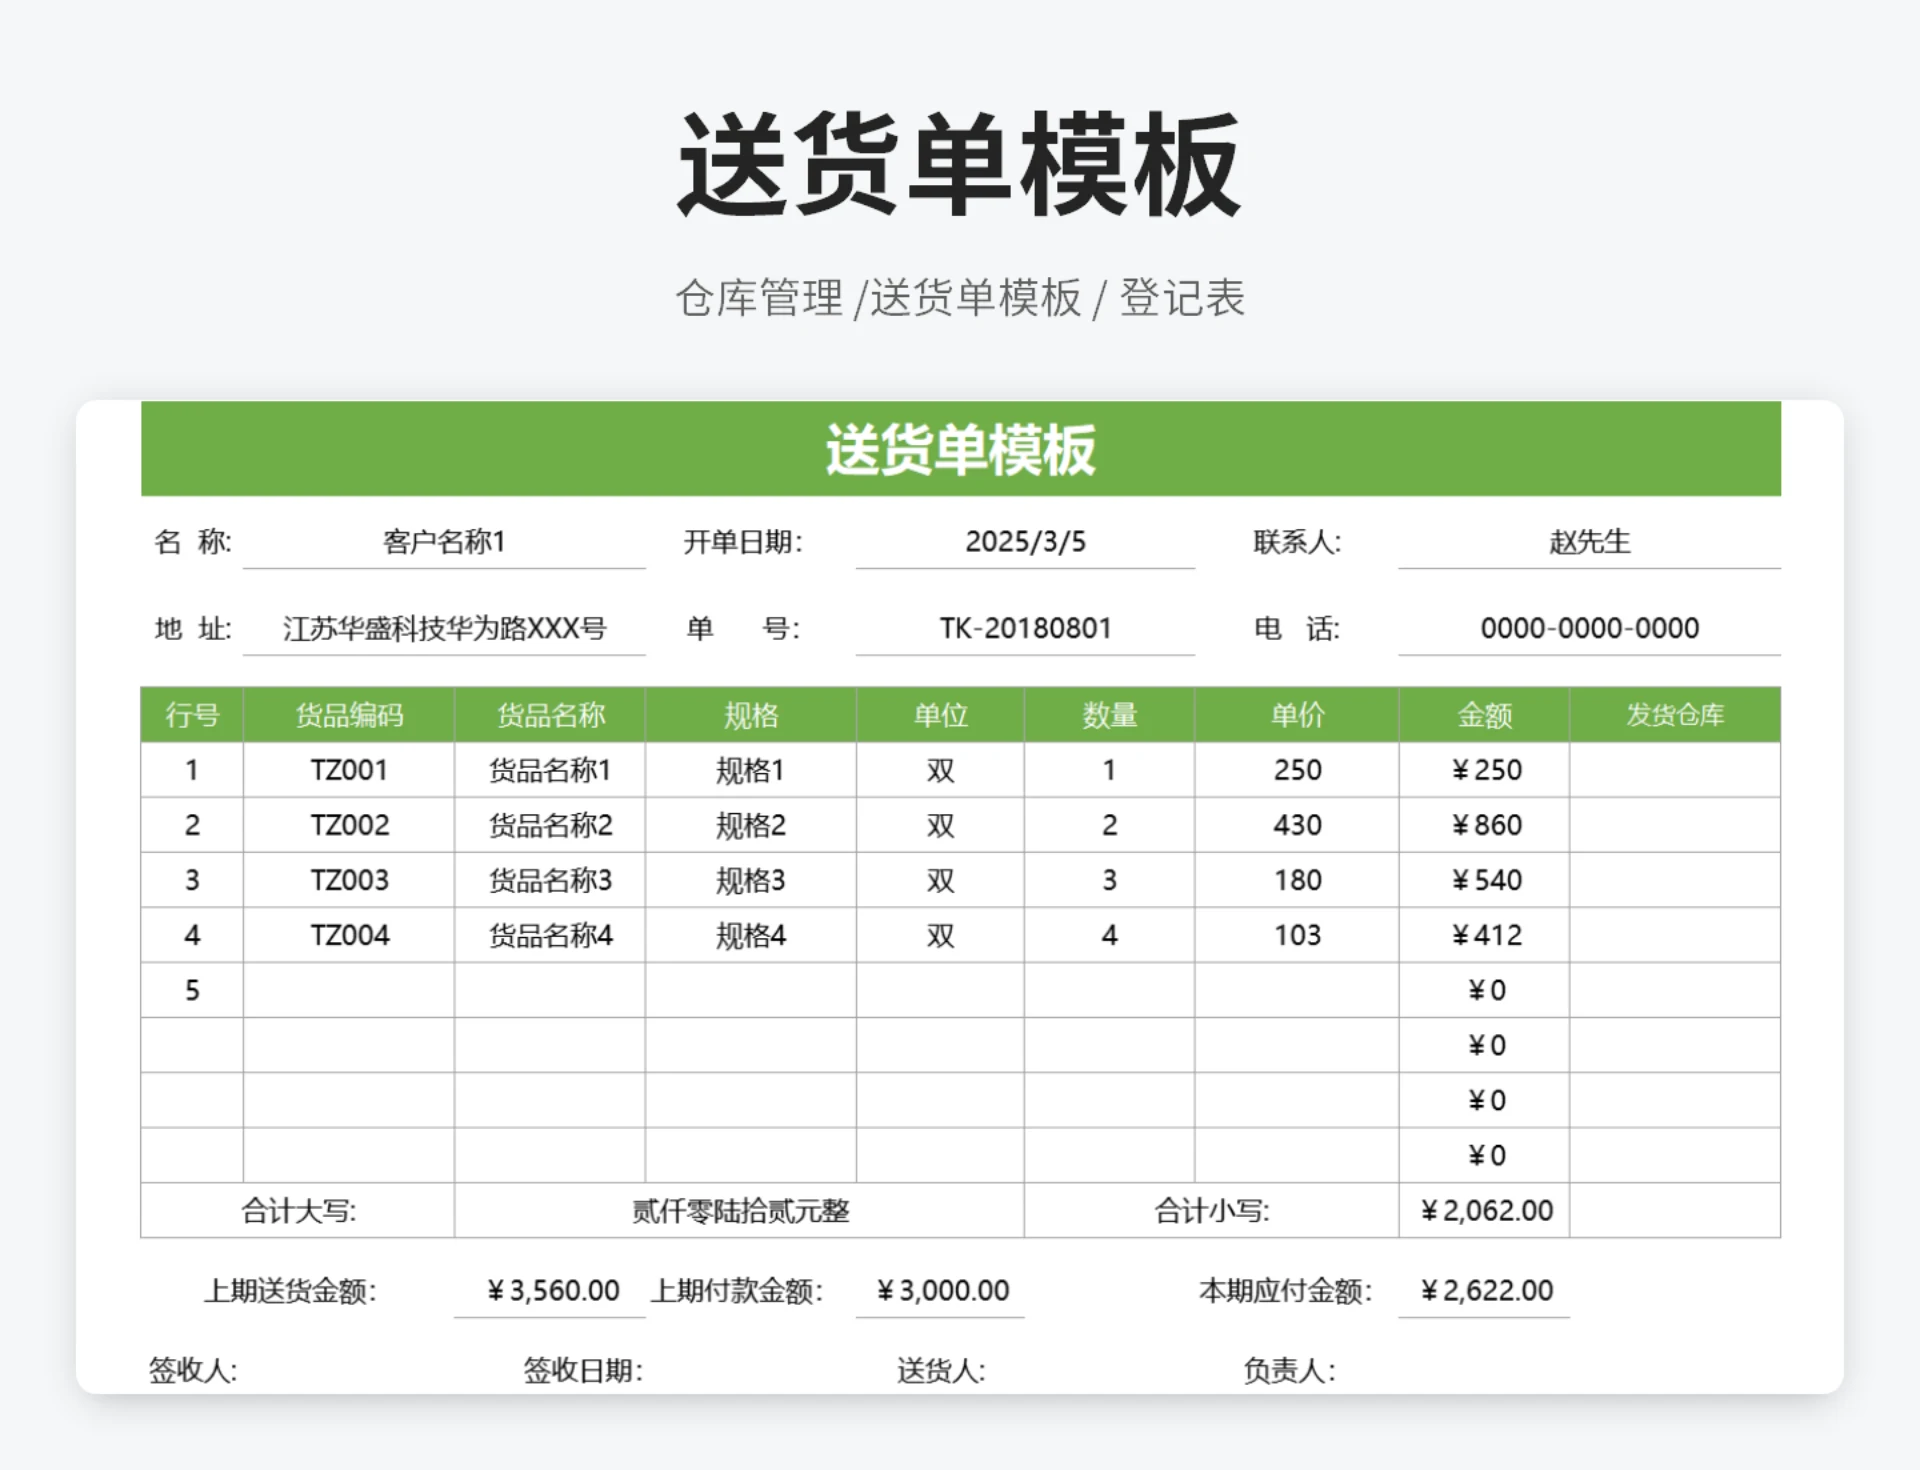
Task: Click the 规格 column header
Action: pos(751,714)
